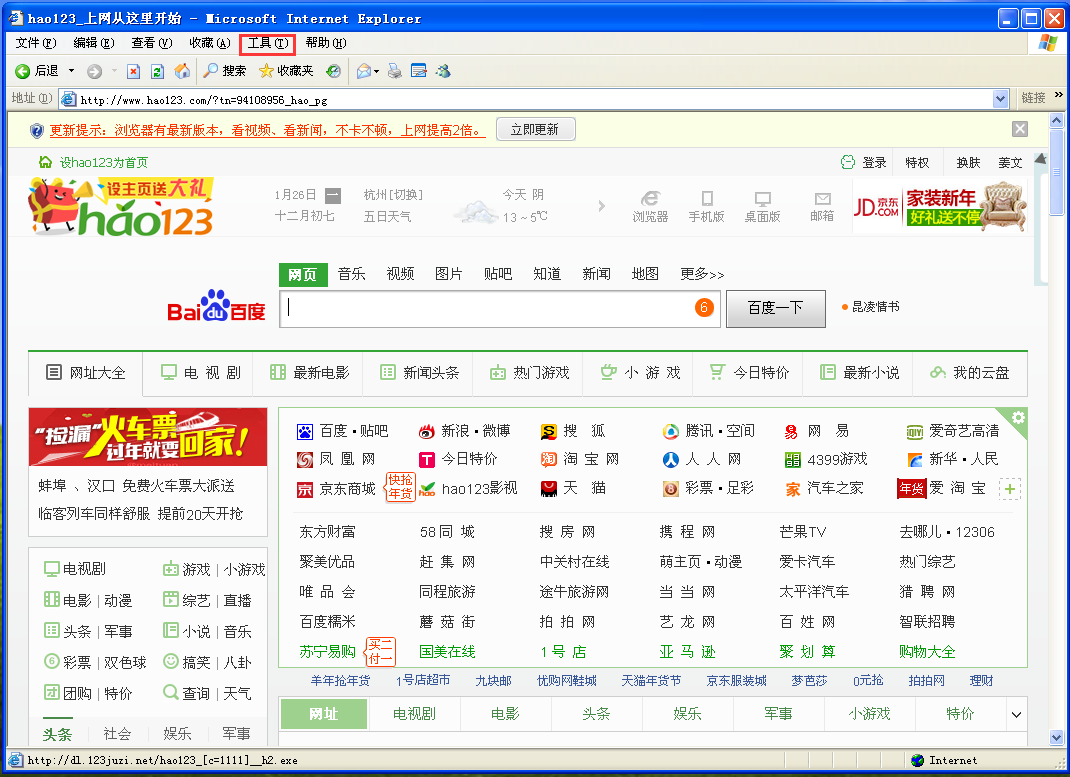
Task: Click the Mail envelope toolbar icon
Action: [x=364, y=71]
